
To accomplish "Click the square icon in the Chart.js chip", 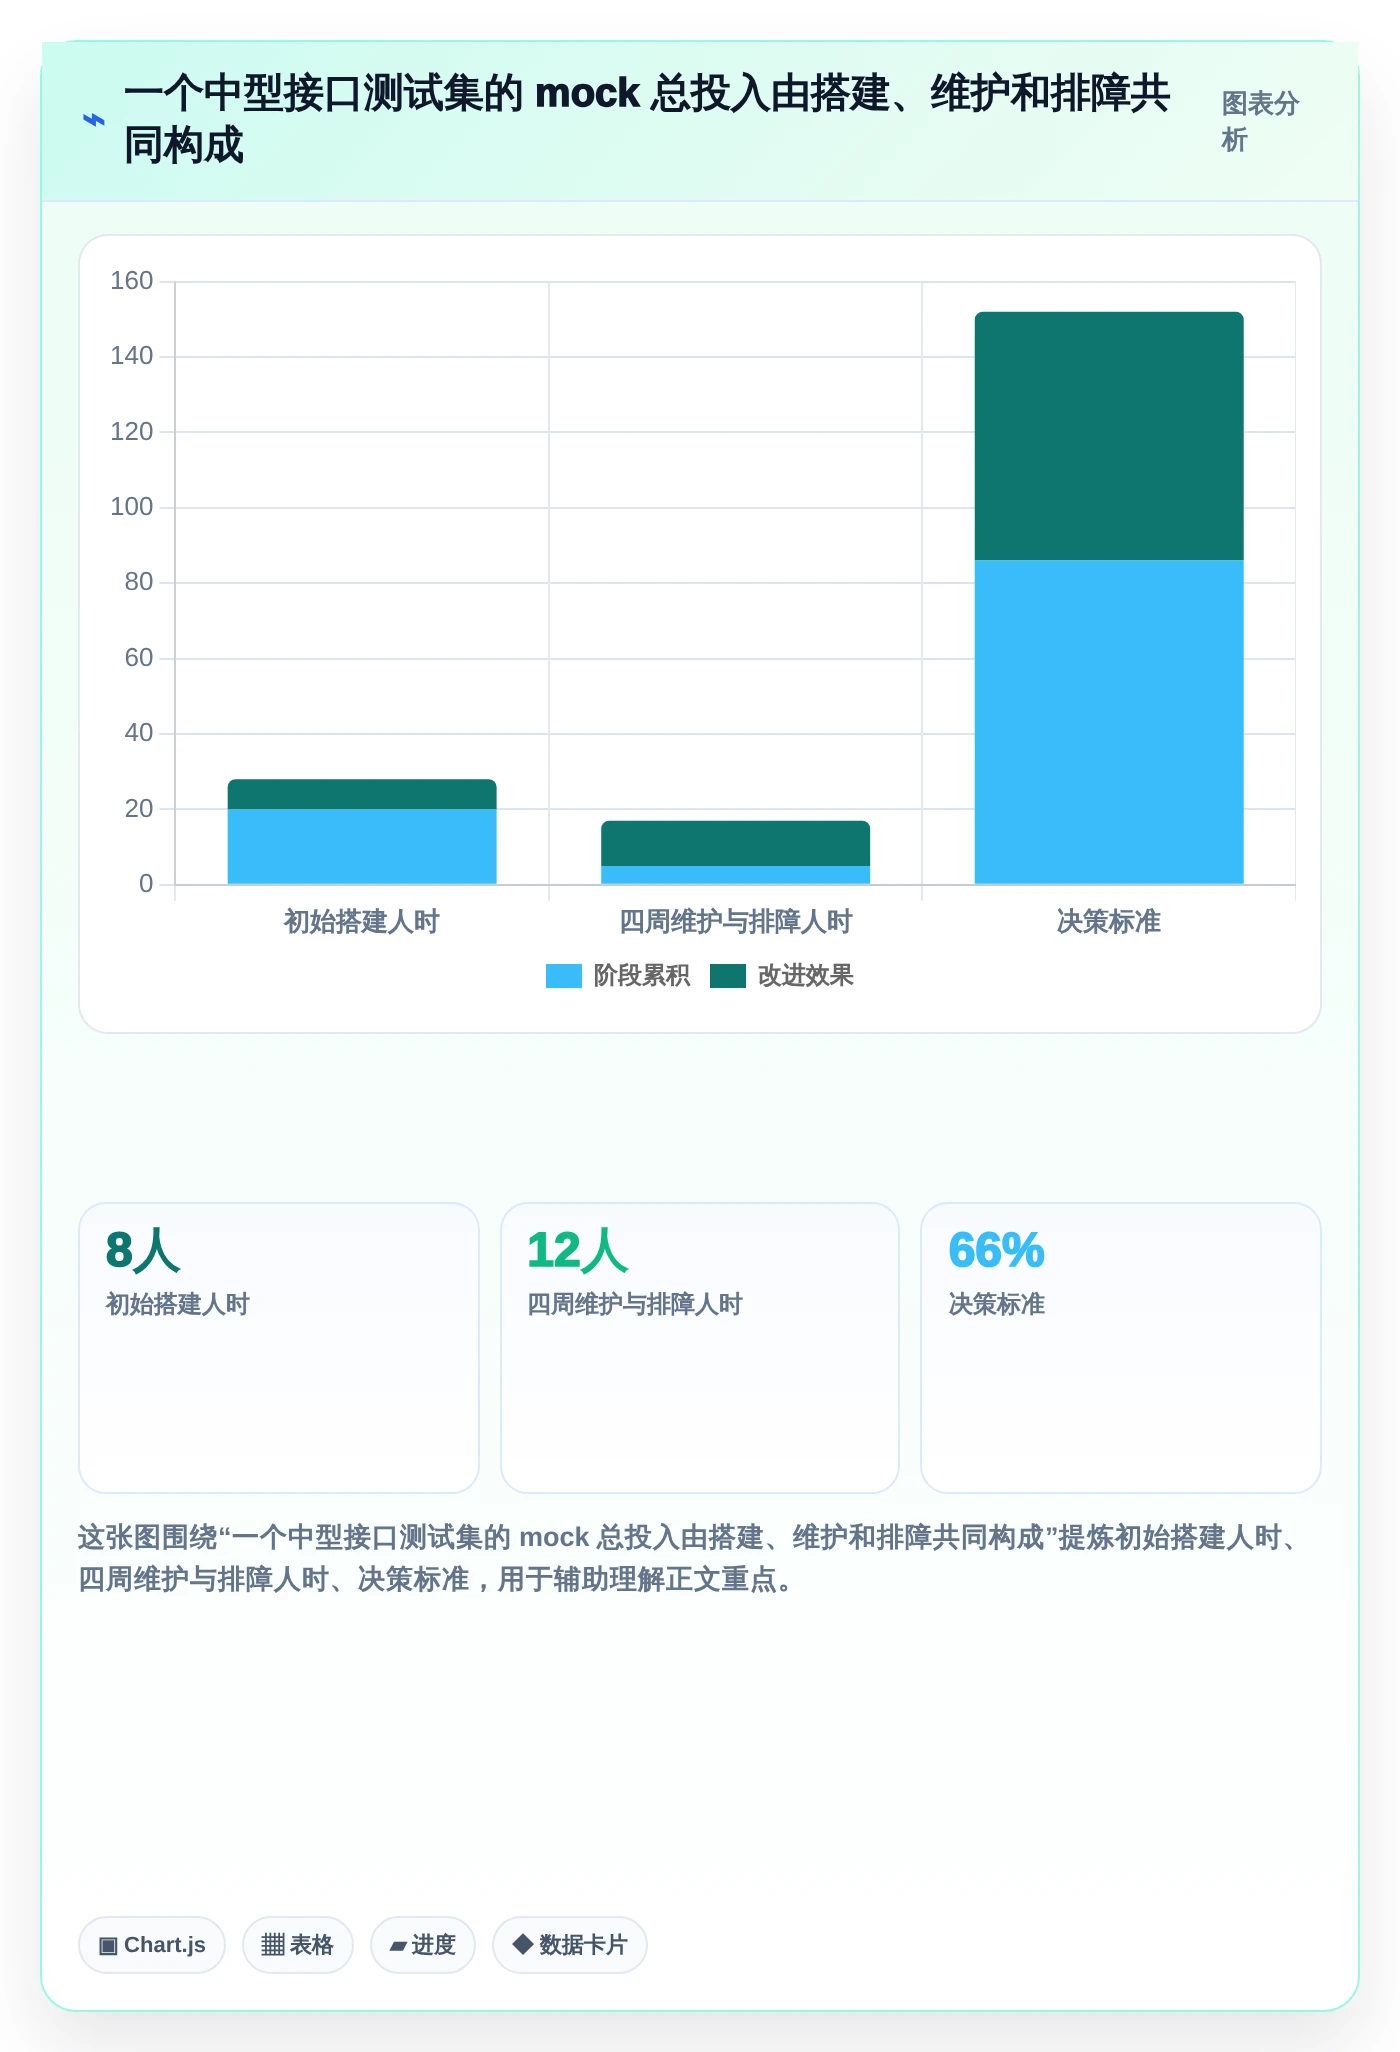I will click(108, 1945).
